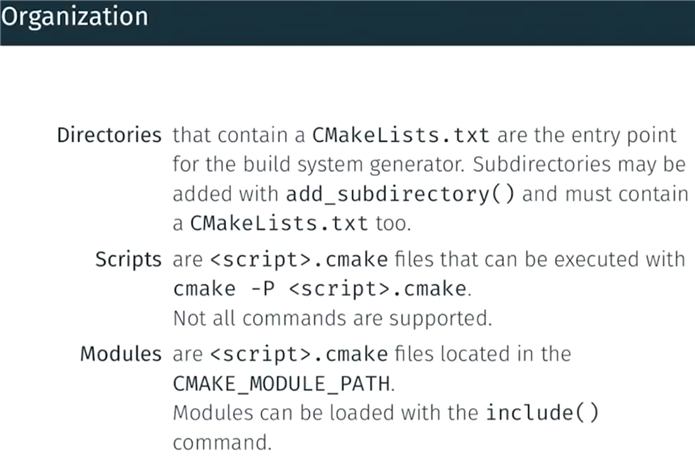Click <script>.cmake in the Scripts description
695x458 pixels.
point(299,260)
